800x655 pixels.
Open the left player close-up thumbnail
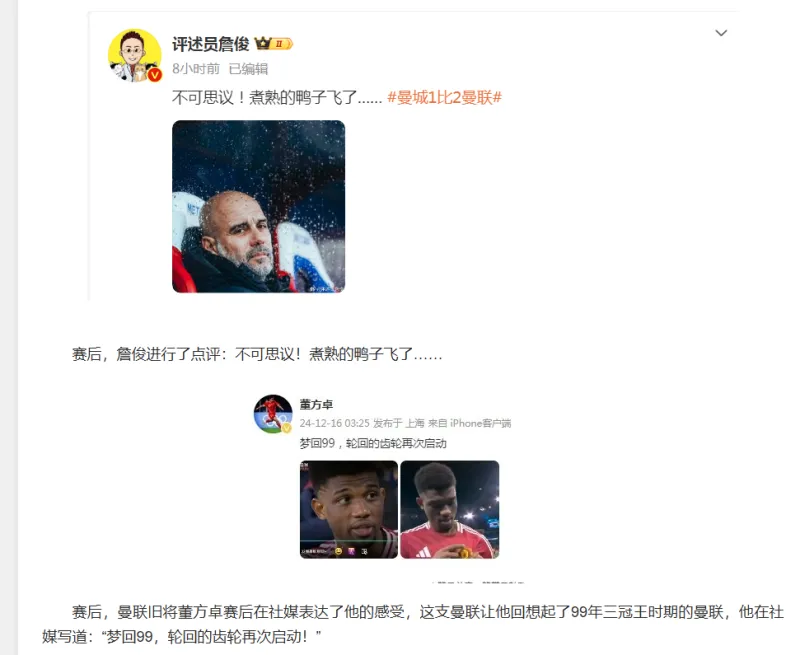(348, 510)
